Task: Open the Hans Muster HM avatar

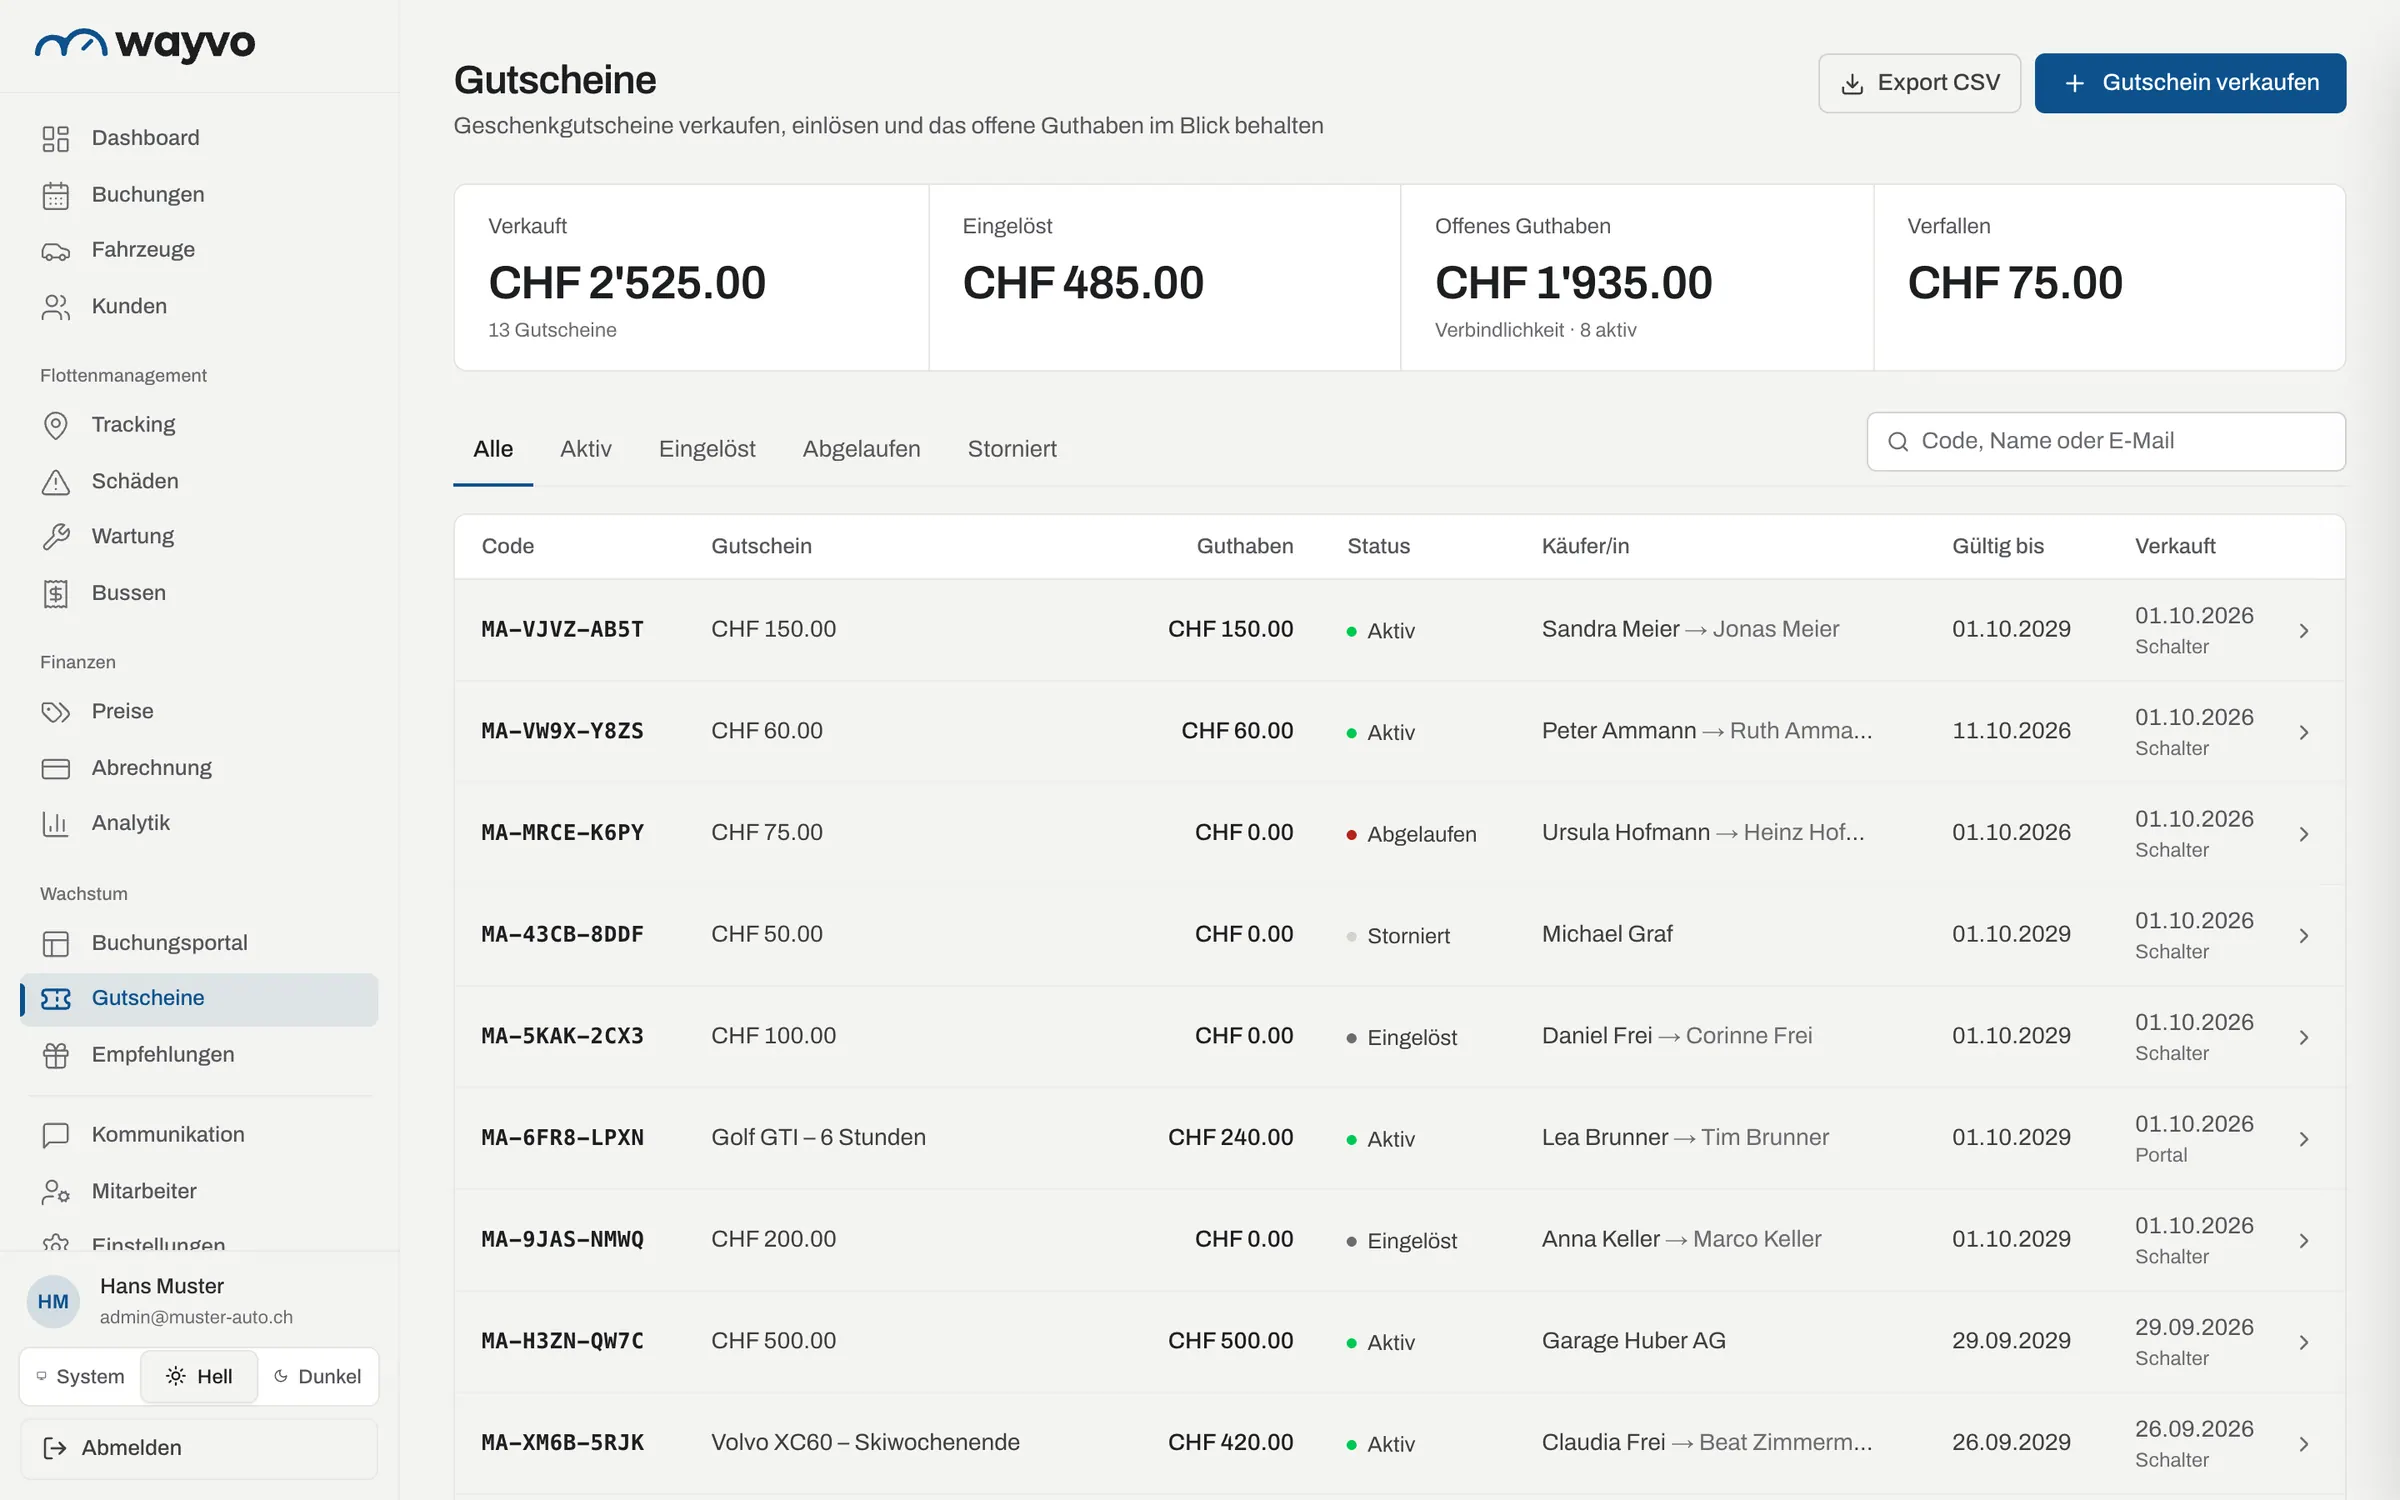Action: pyautogui.click(x=53, y=1301)
